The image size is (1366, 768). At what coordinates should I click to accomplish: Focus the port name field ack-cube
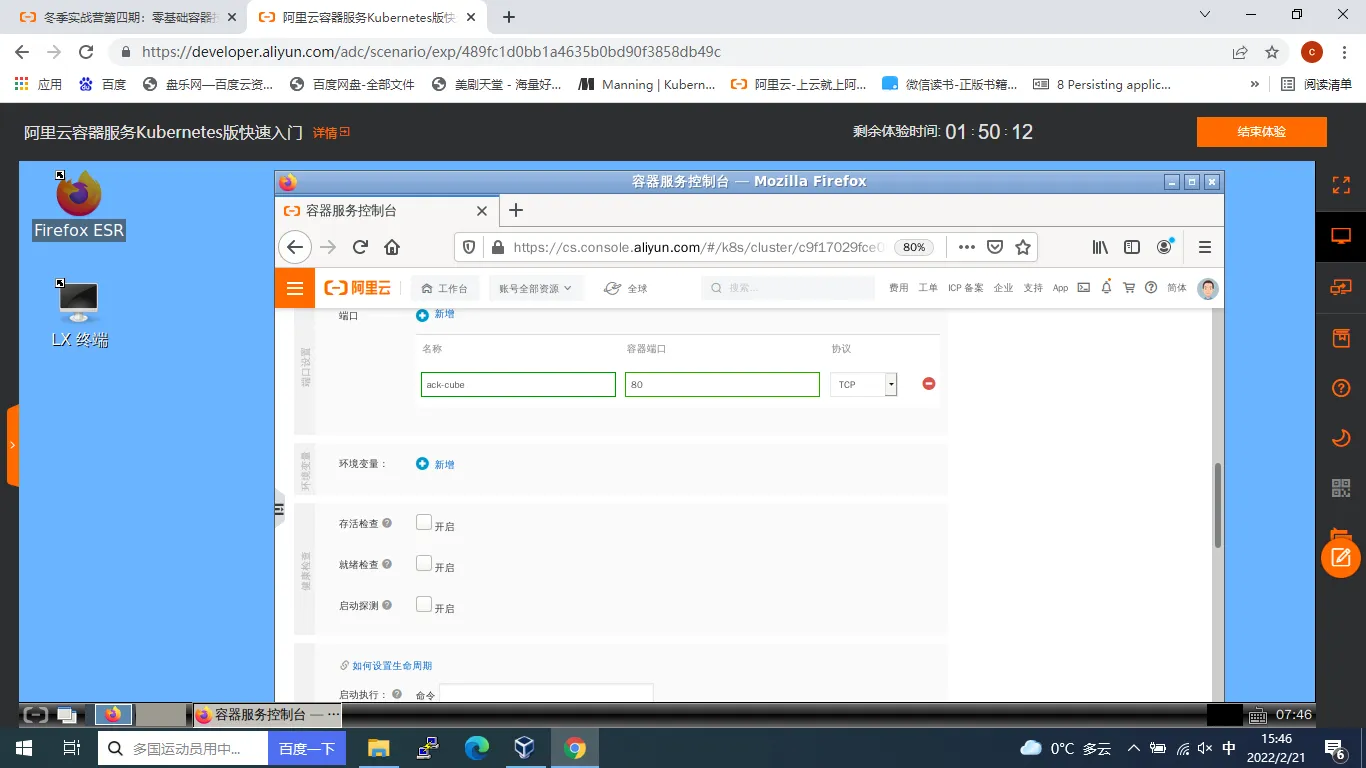pos(518,384)
